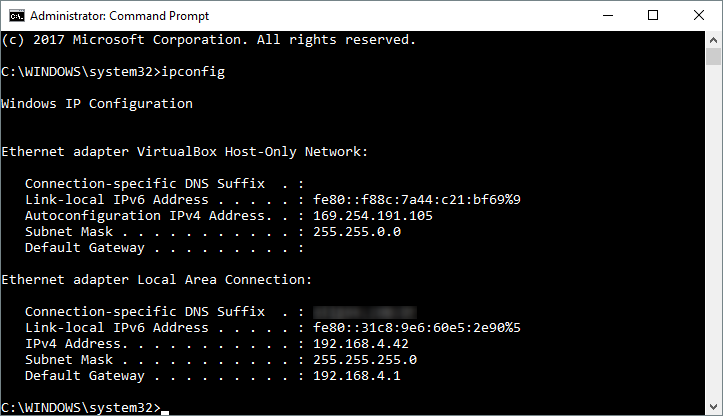The width and height of the screenshot is (723, 416).
Task: Click the blinking cursor at the last prompt
Action: pyautogui.click(x=166, y=409)
